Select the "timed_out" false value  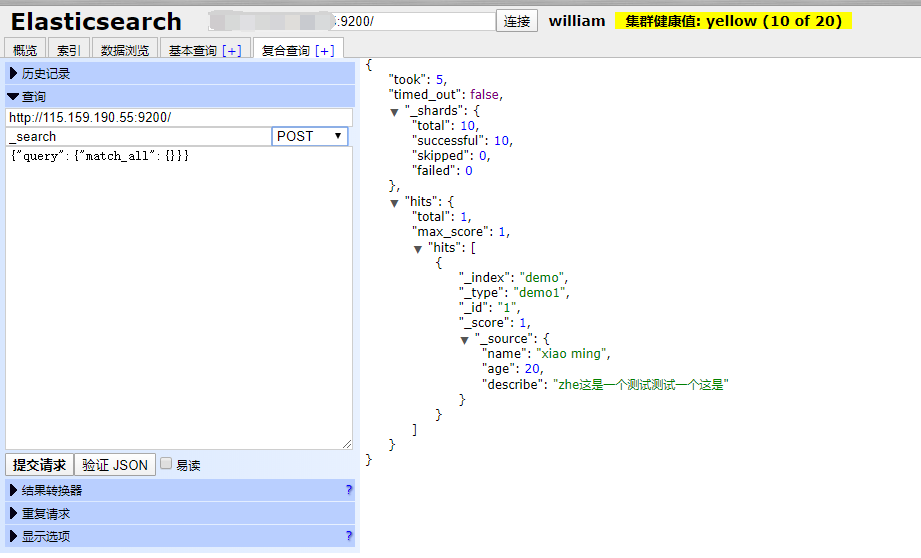point(485,95)
